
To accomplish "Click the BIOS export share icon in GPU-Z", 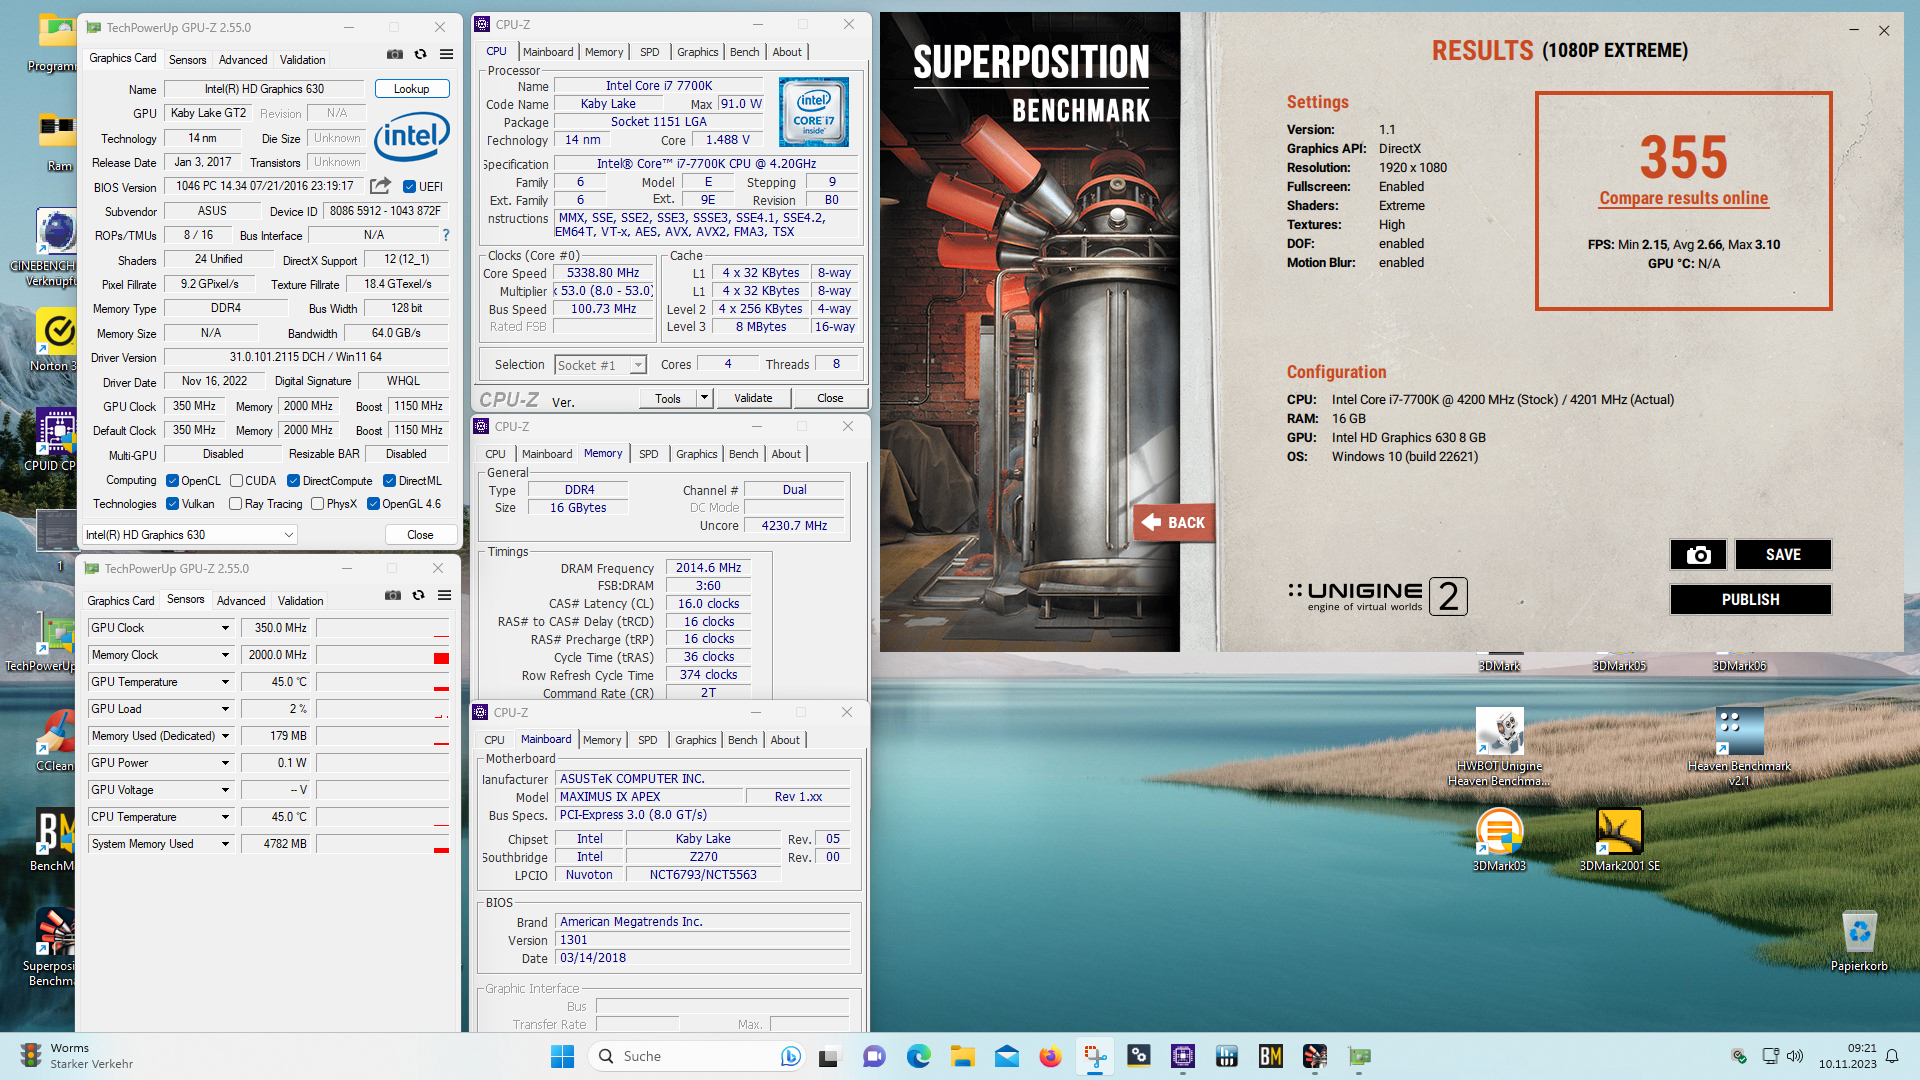I will tap(380, 186).
